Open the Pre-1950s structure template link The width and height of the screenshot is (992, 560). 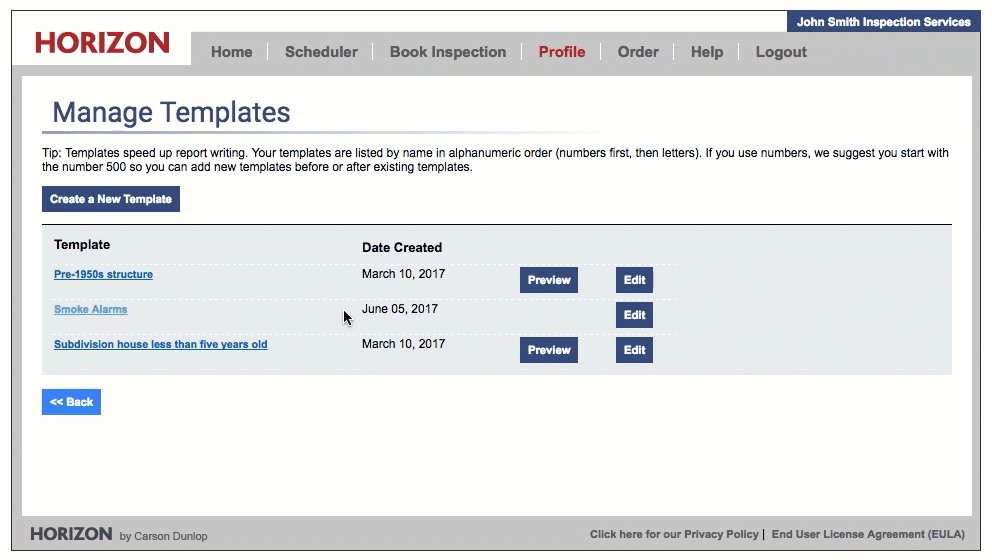103,274
